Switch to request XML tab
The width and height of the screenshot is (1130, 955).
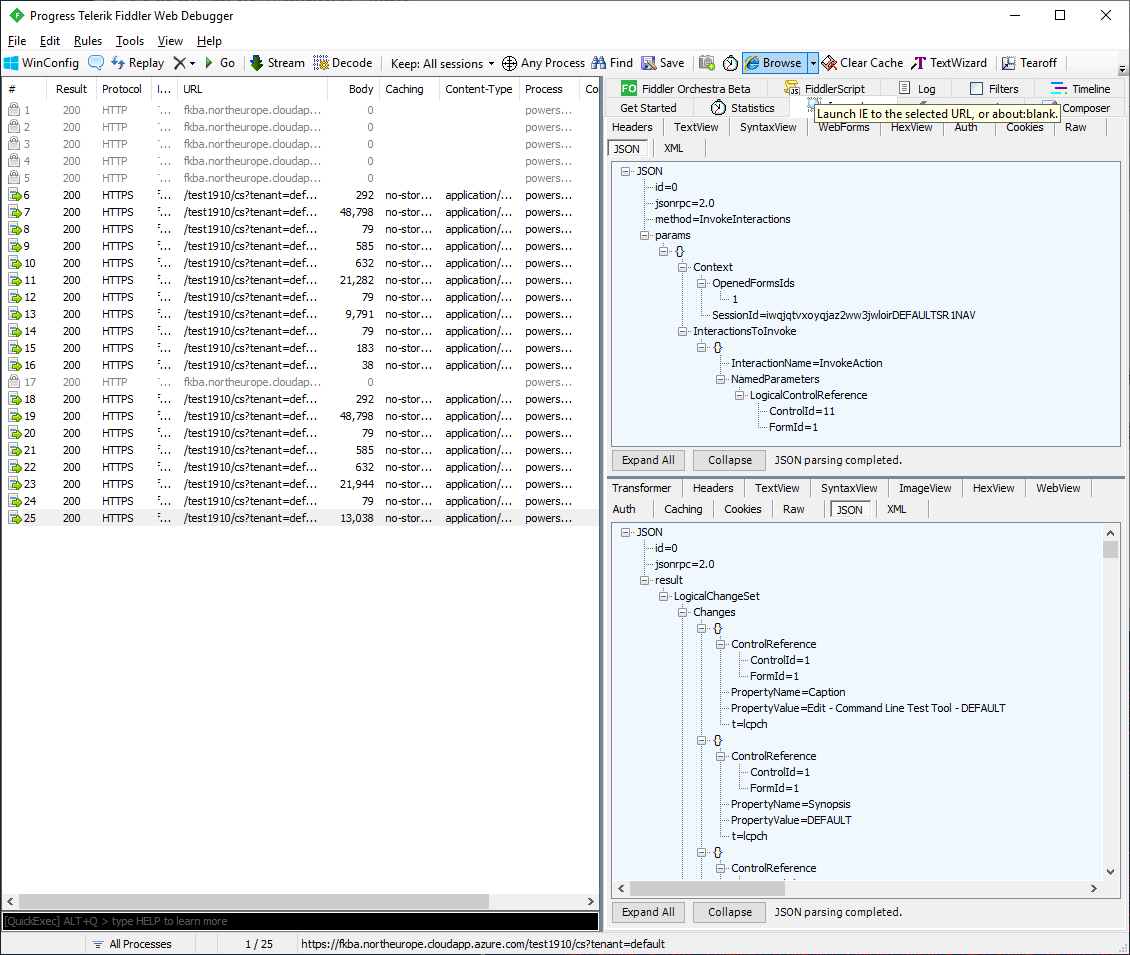(x=673, y=148)
